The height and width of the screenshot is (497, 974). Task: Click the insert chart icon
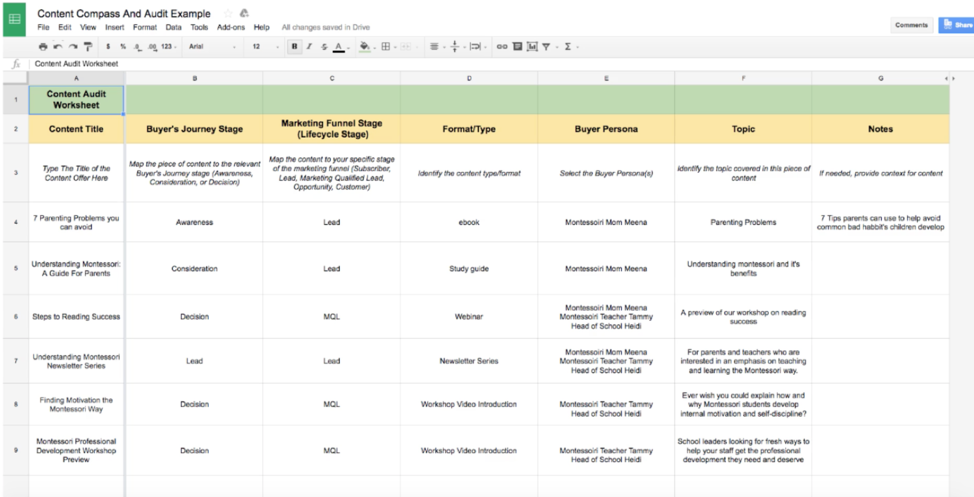tap(532, 46)
